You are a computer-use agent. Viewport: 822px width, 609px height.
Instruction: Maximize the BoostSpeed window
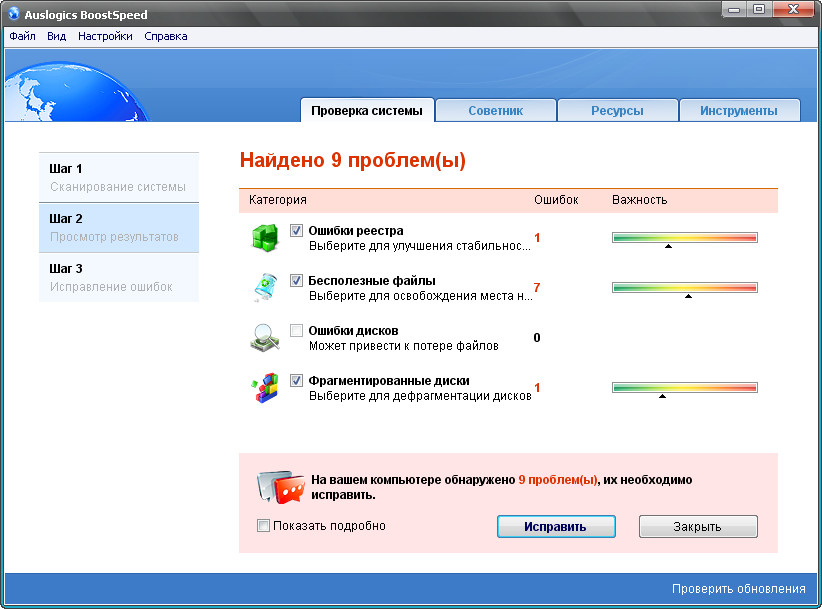click(x=759, y=9)
